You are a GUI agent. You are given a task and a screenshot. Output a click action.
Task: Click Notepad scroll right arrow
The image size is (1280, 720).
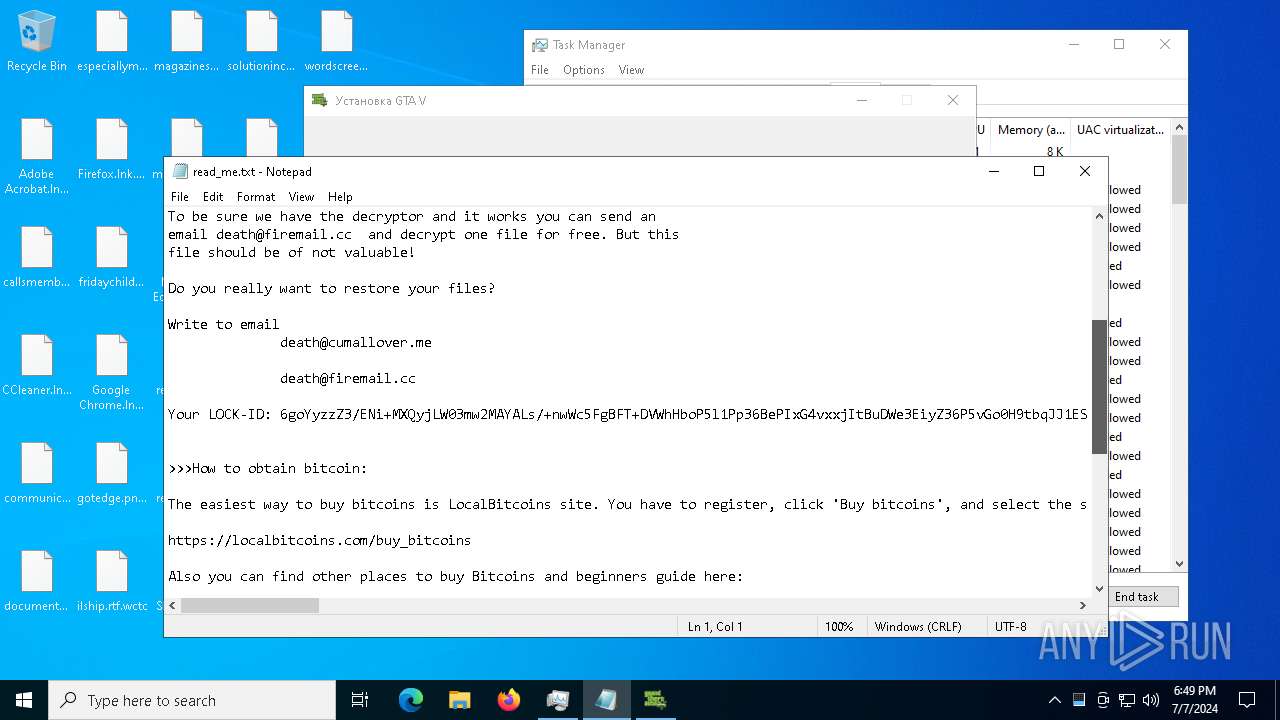tap(1082, 605)
